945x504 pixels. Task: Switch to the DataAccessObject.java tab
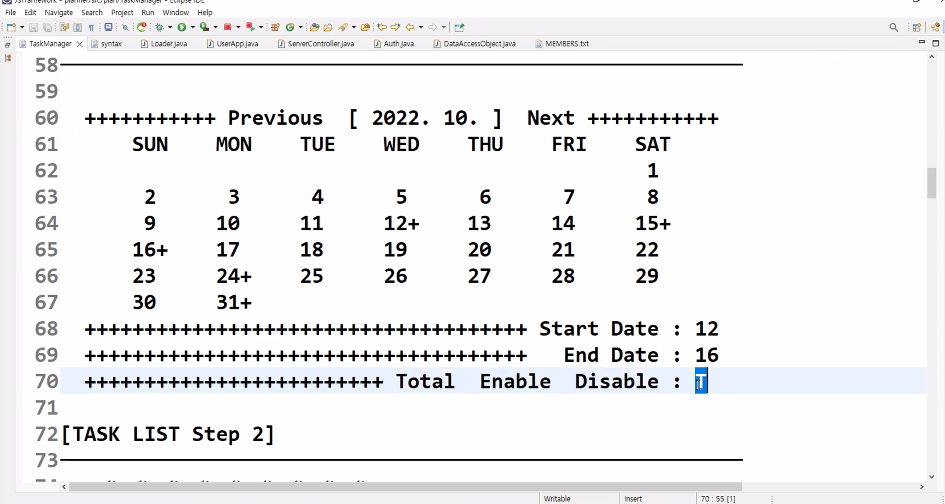click(474, 43)
